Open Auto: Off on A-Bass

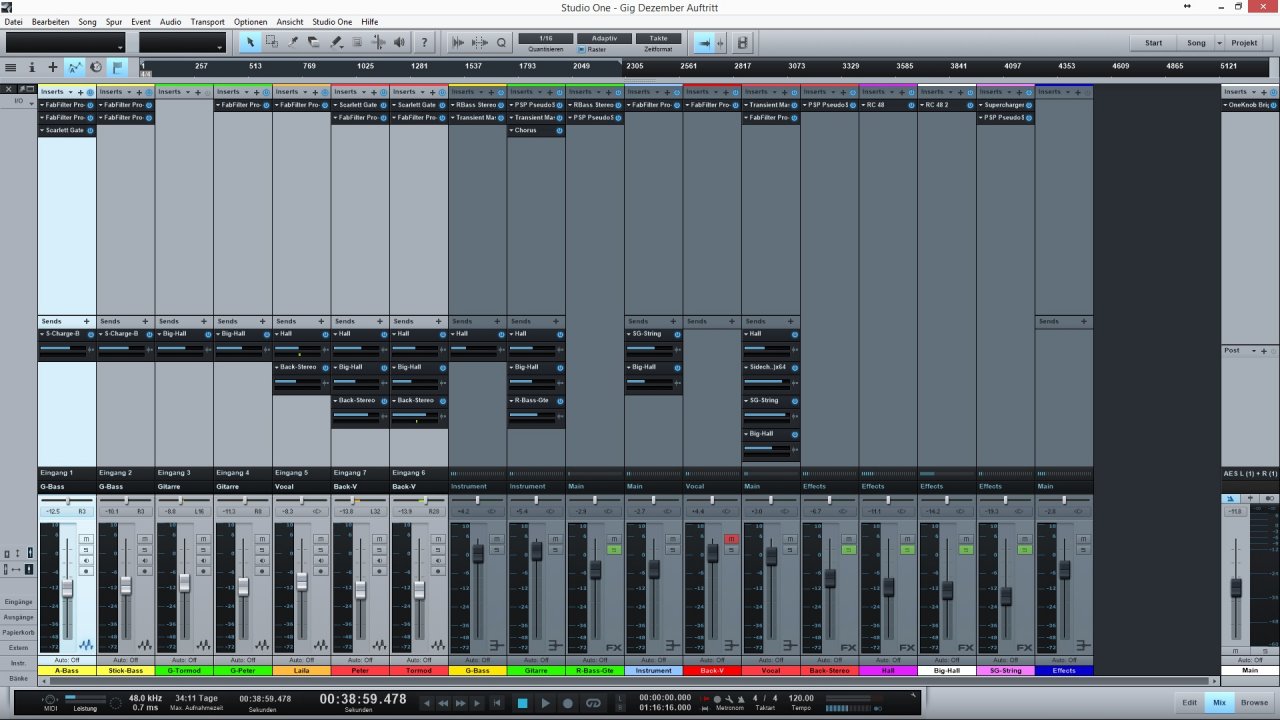click(x=67, y=660)
